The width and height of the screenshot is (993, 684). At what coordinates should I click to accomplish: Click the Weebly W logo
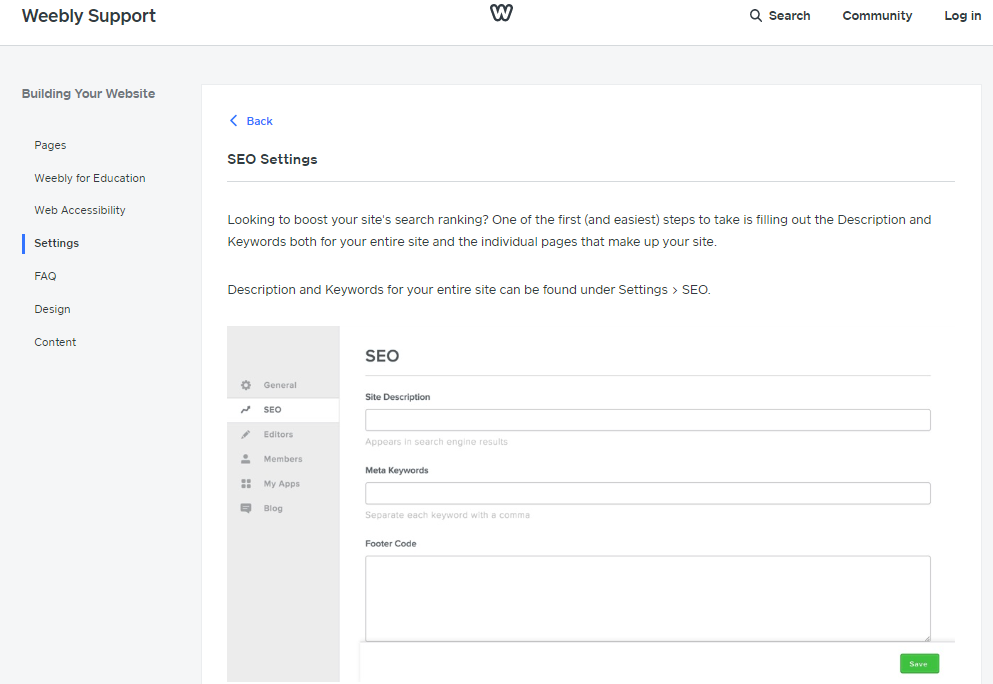point(501,13)
